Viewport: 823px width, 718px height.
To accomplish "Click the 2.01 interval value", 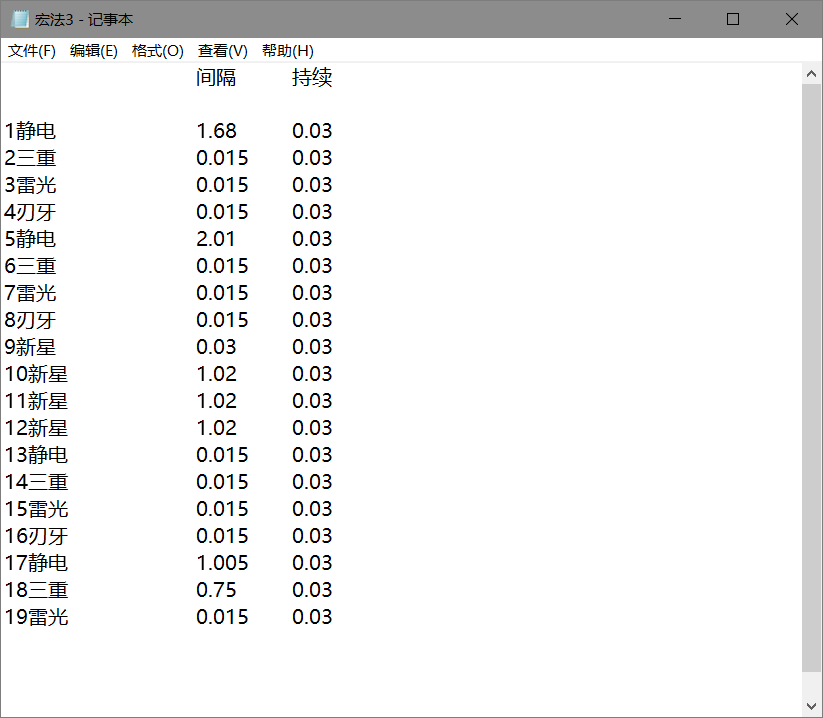I will point(215,239).
